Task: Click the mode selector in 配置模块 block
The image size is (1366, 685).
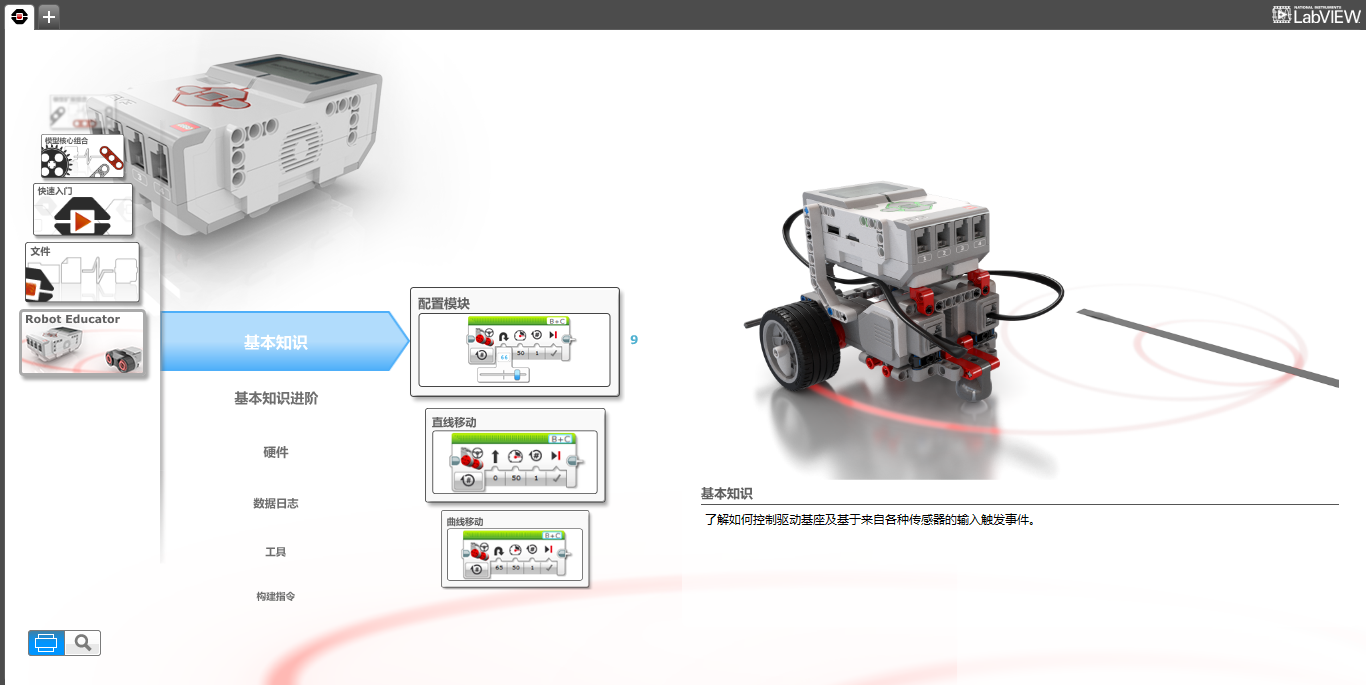Action: [481, 354]
